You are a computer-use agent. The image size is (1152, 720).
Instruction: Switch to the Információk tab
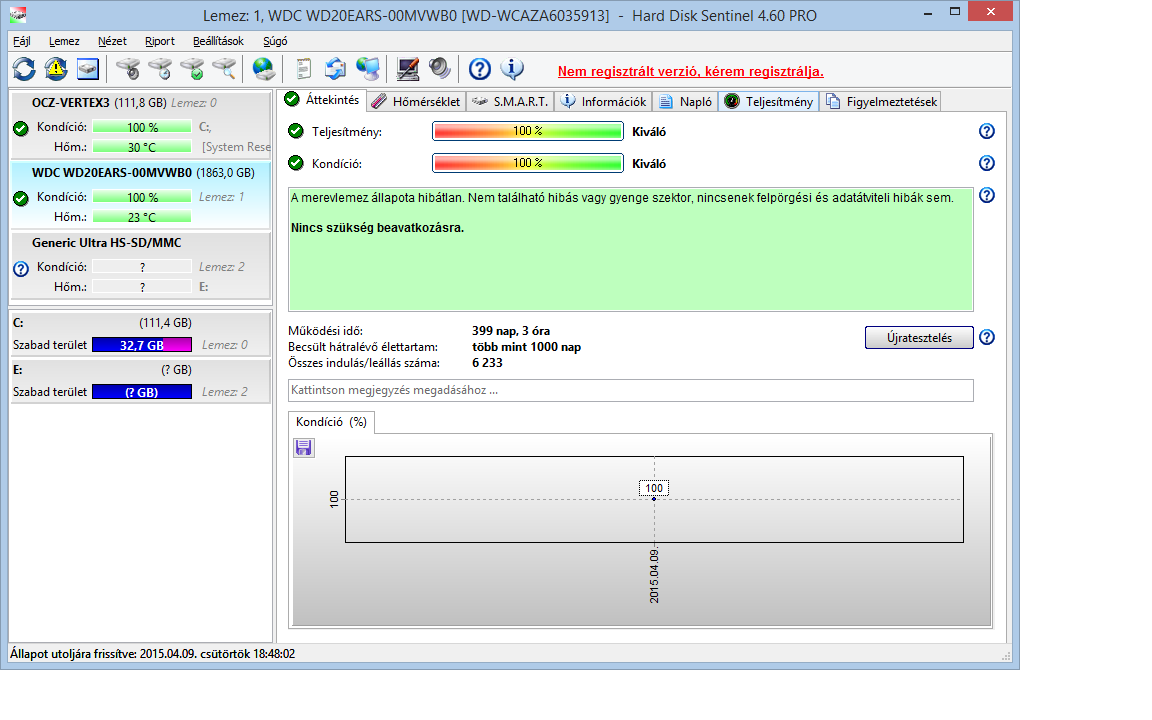(x=603, y=101)
